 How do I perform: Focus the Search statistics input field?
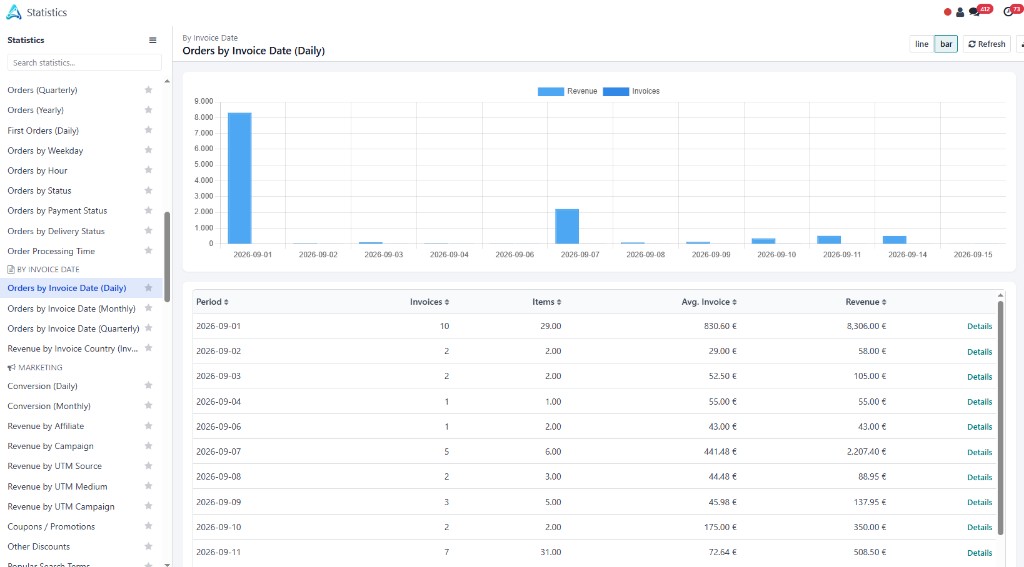point(84,63)
